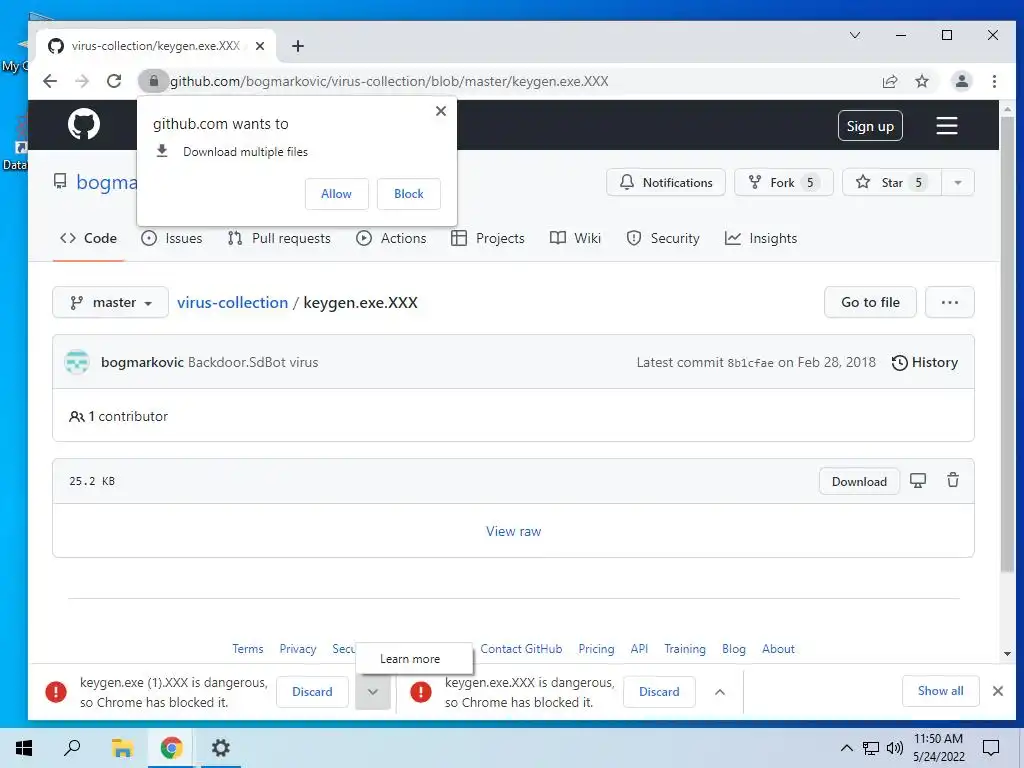This screenshot has width=1024, height=768.
Task: Click the browser forward arrow
Action: pos(82,81)
